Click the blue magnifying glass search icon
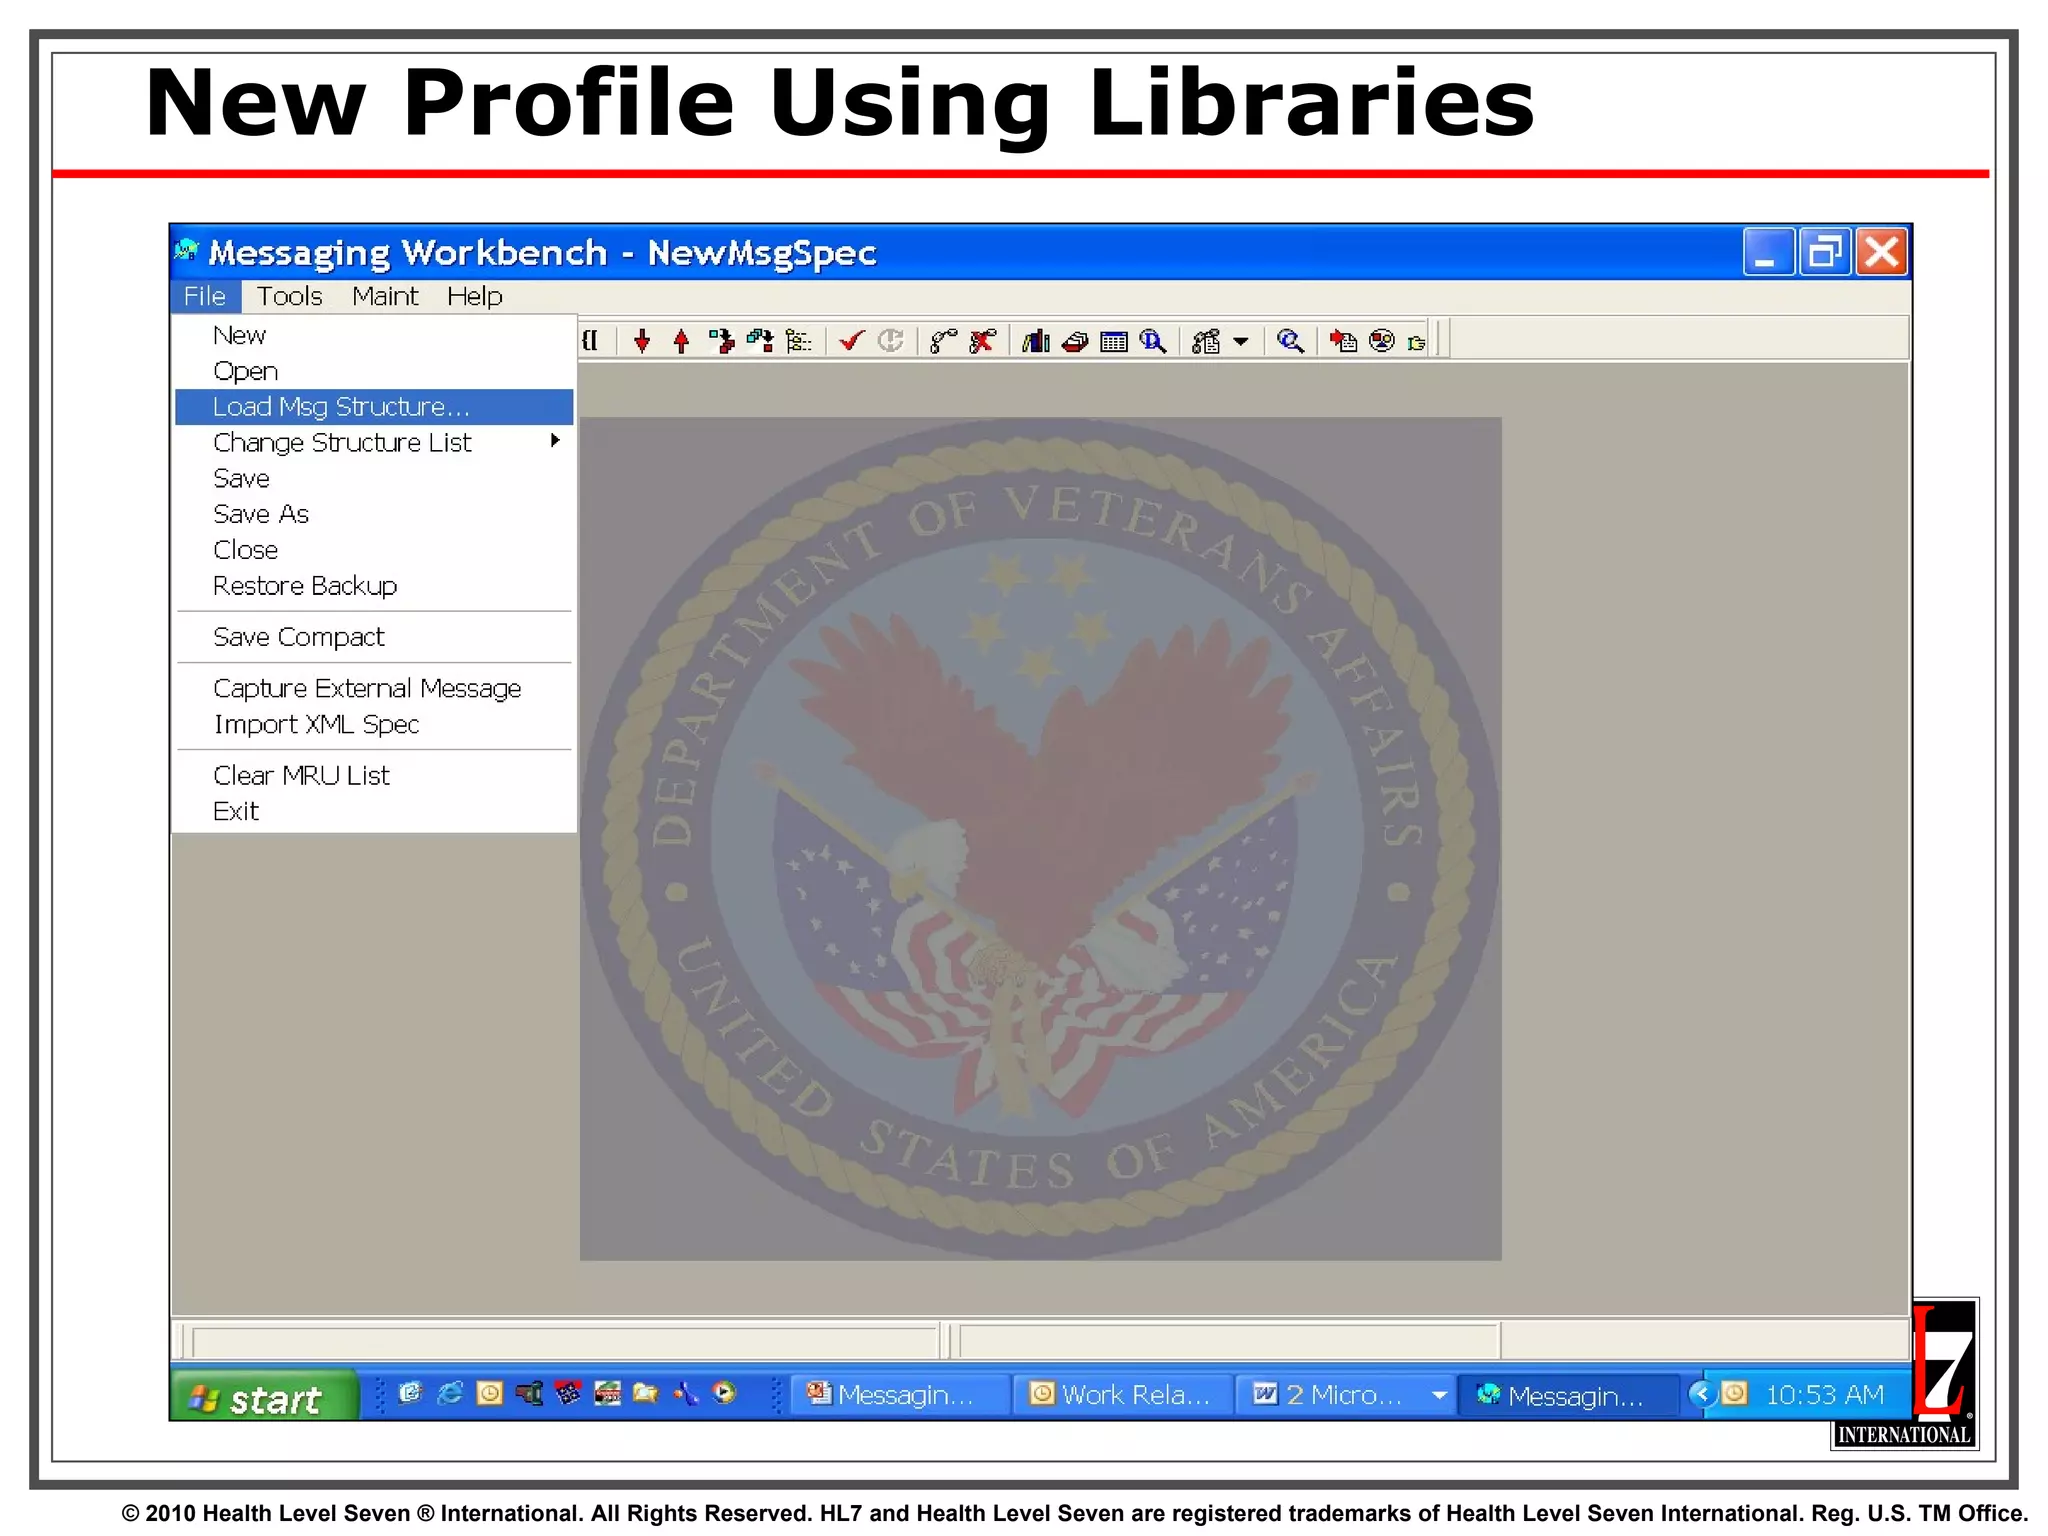Image resolution: width=2048 pixels, height=1536 pixels. 1290,342
